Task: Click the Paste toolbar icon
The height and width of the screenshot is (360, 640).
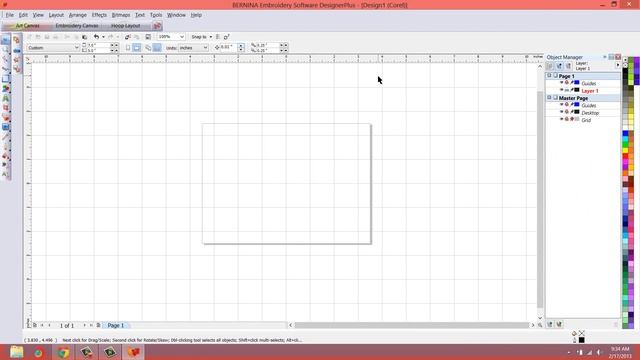Action: (84, 37)
